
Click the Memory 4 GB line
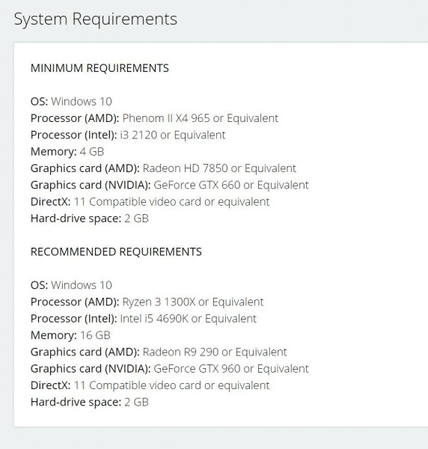67,152
